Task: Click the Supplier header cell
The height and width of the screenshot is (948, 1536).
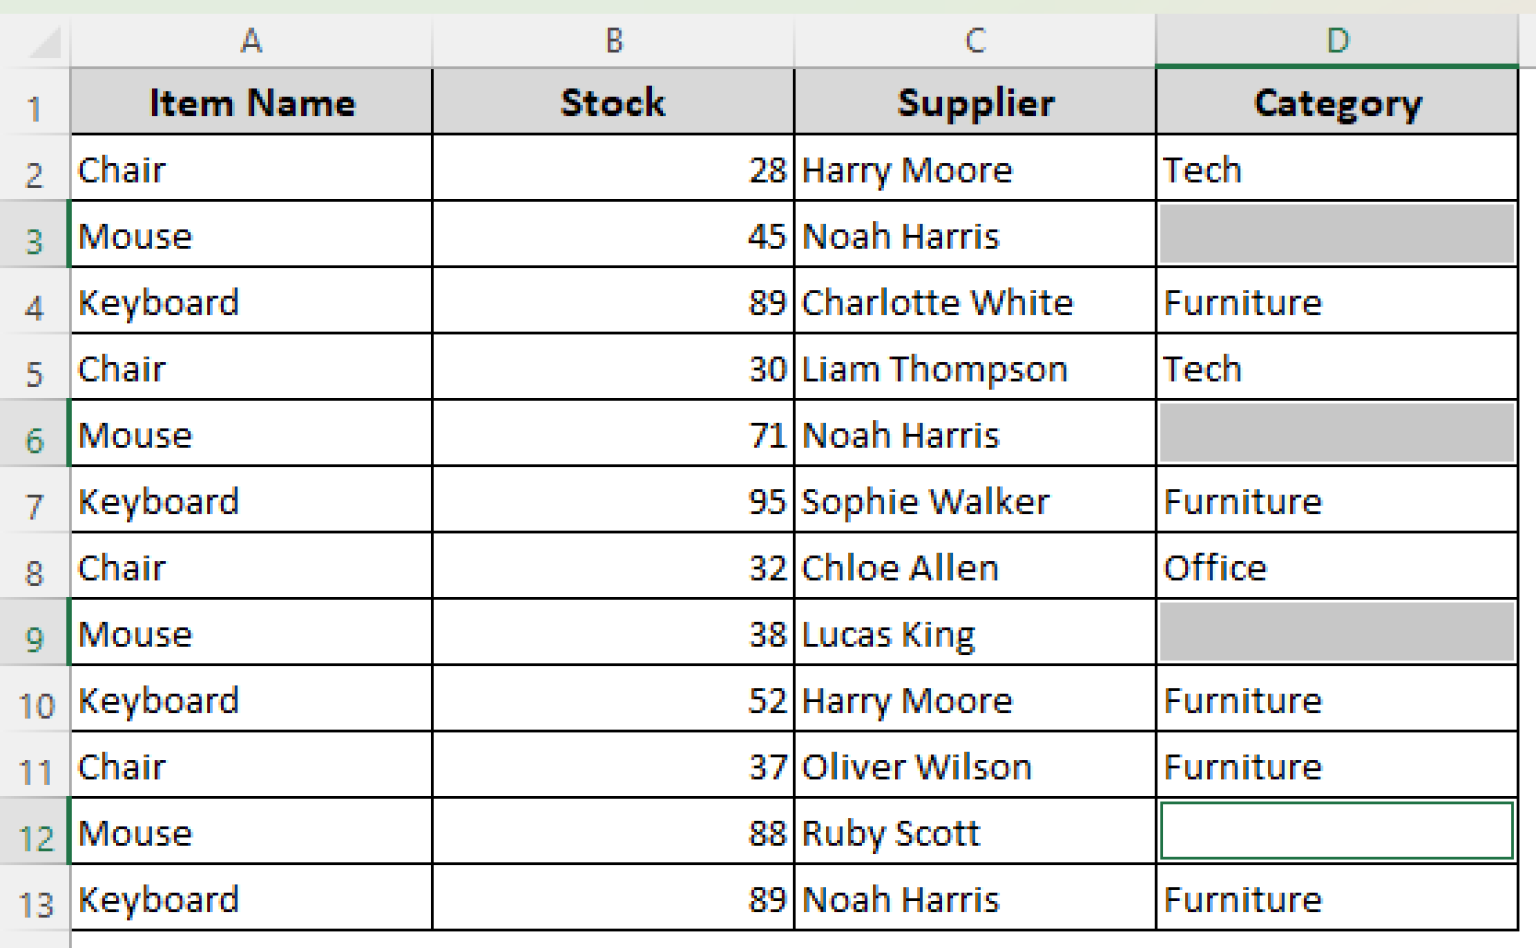Action: click(x=974, y=102)
